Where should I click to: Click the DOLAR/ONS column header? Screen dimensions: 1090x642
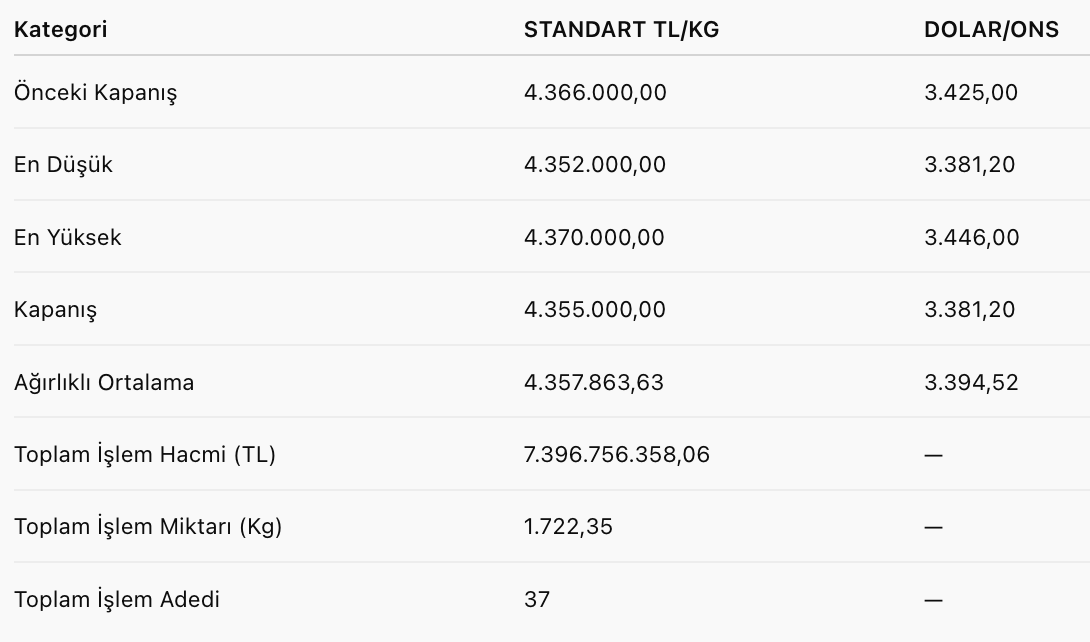click(991, 29)
